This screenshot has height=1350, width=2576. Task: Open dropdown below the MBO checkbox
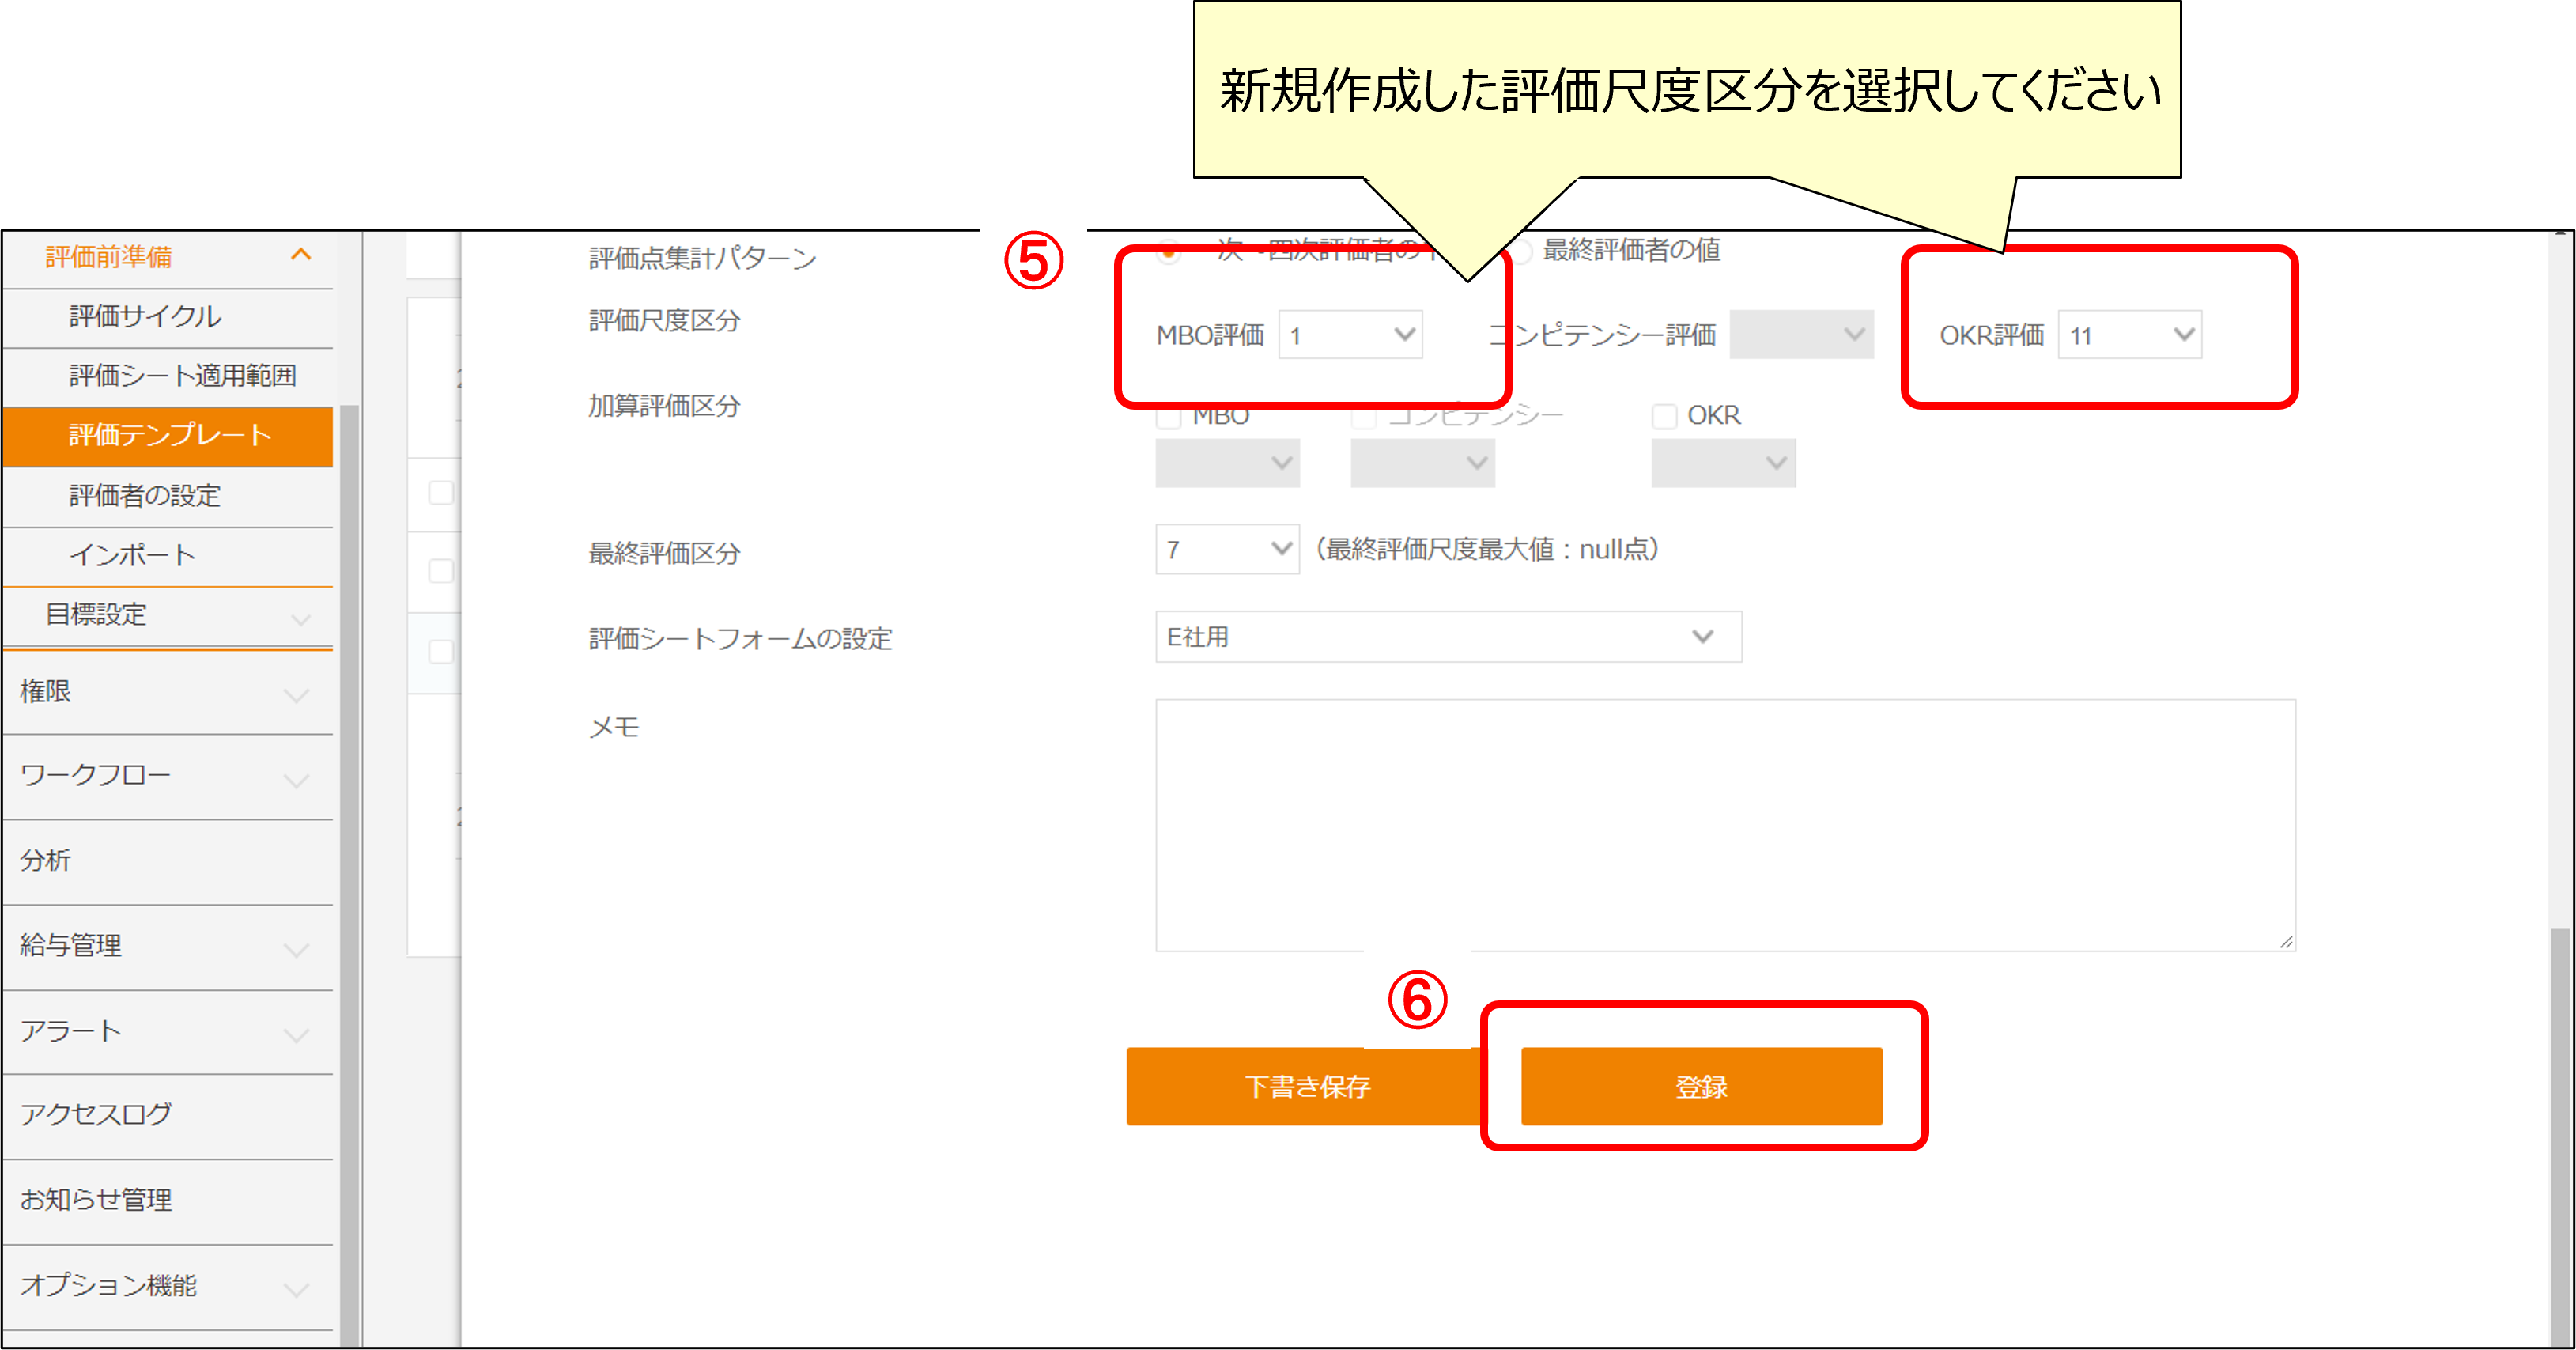click(x=1227, y=463)
